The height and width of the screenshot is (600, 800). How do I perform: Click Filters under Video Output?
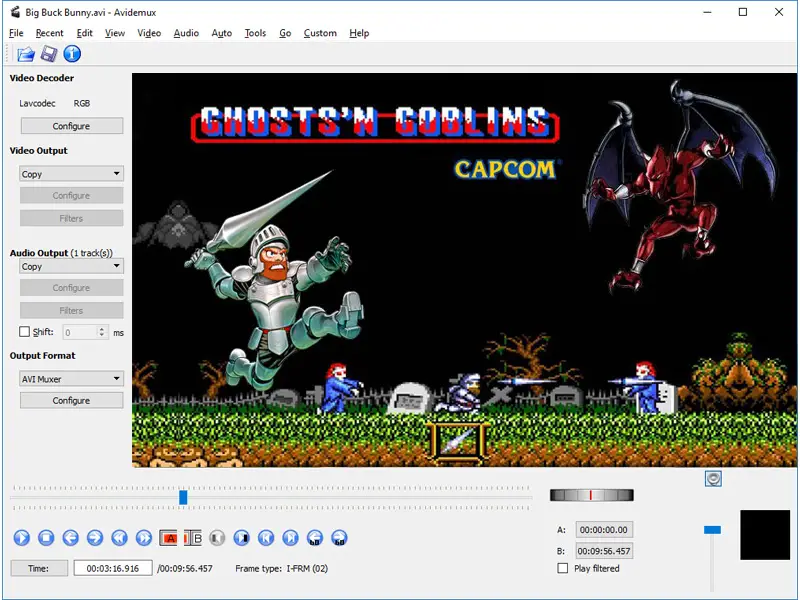pos(71,218)
